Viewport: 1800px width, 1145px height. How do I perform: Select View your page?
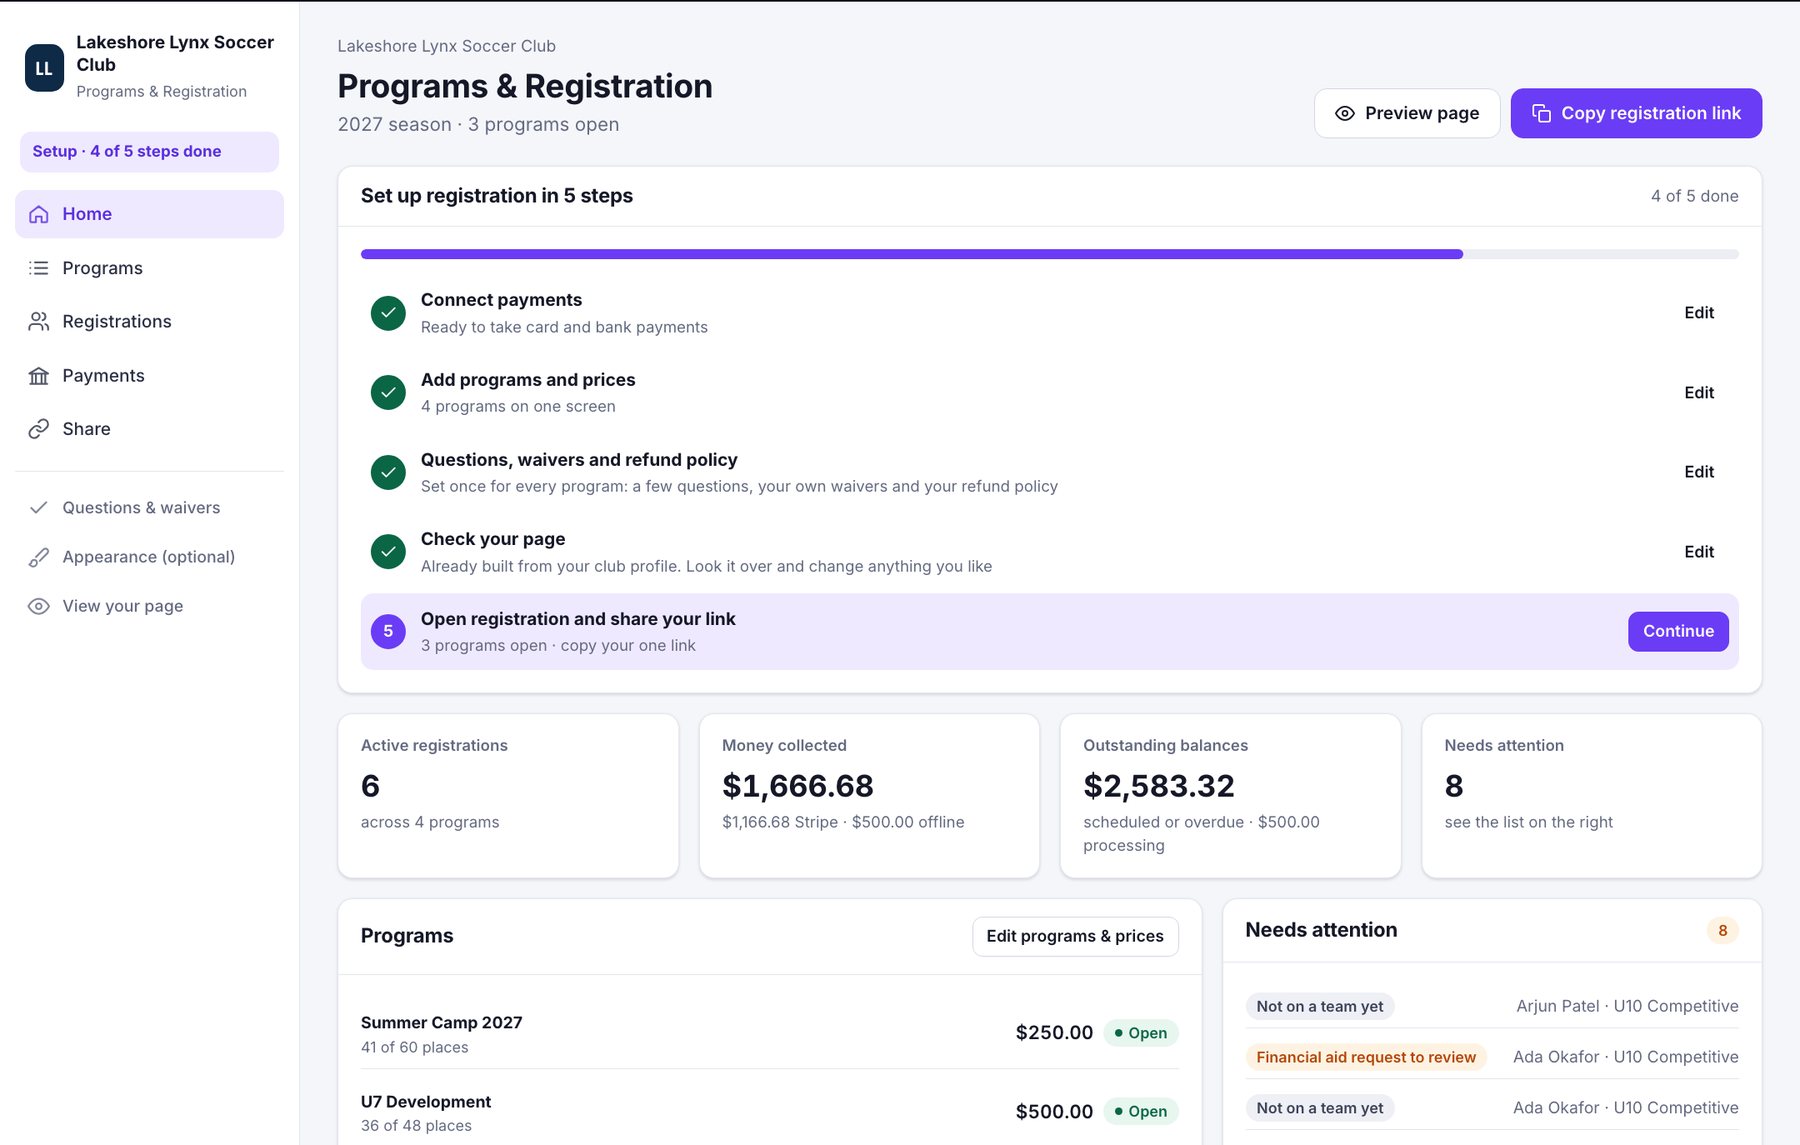149,606
